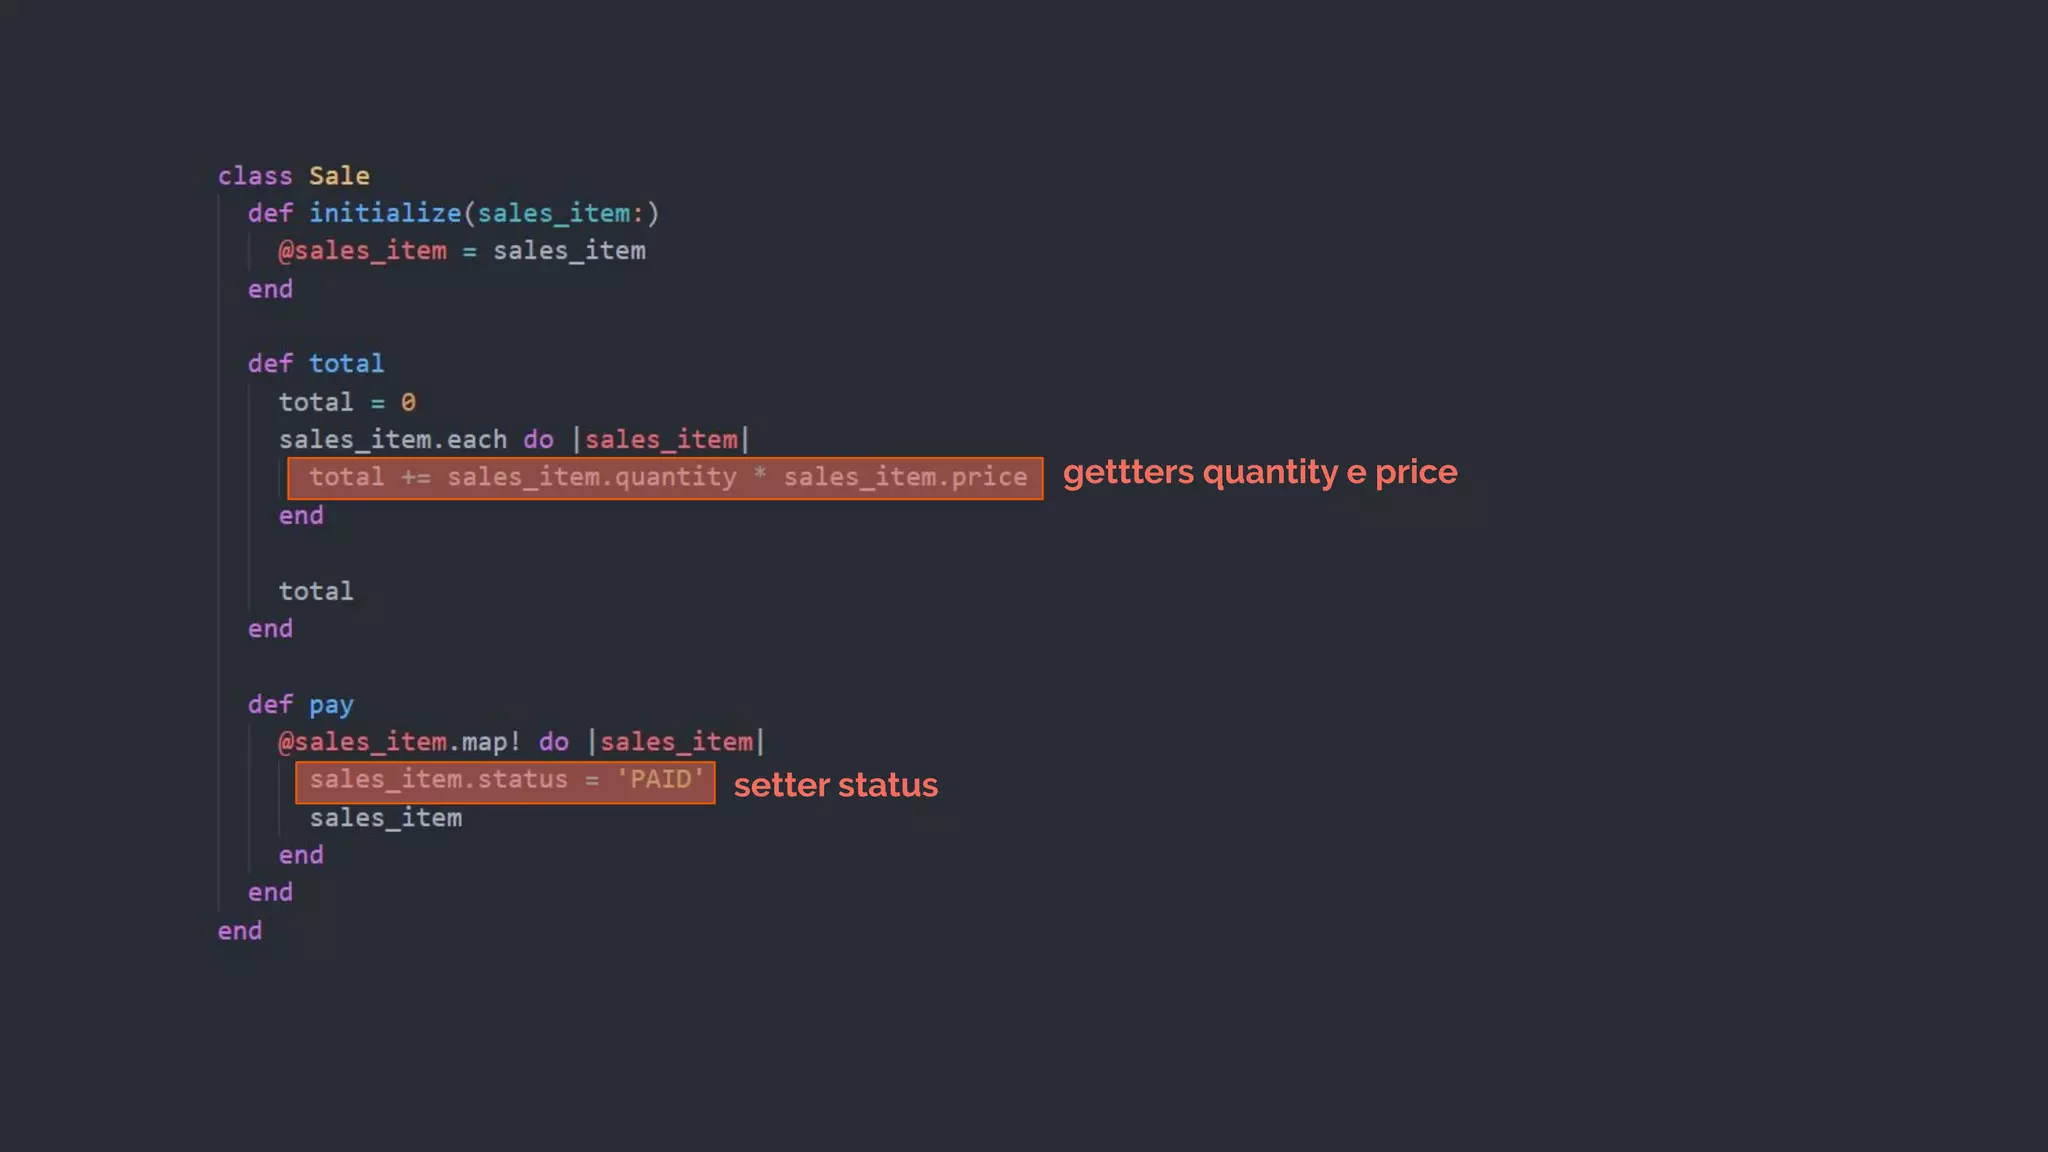Click the 'gettters quantity e price' annotation

coord(1259,472)
